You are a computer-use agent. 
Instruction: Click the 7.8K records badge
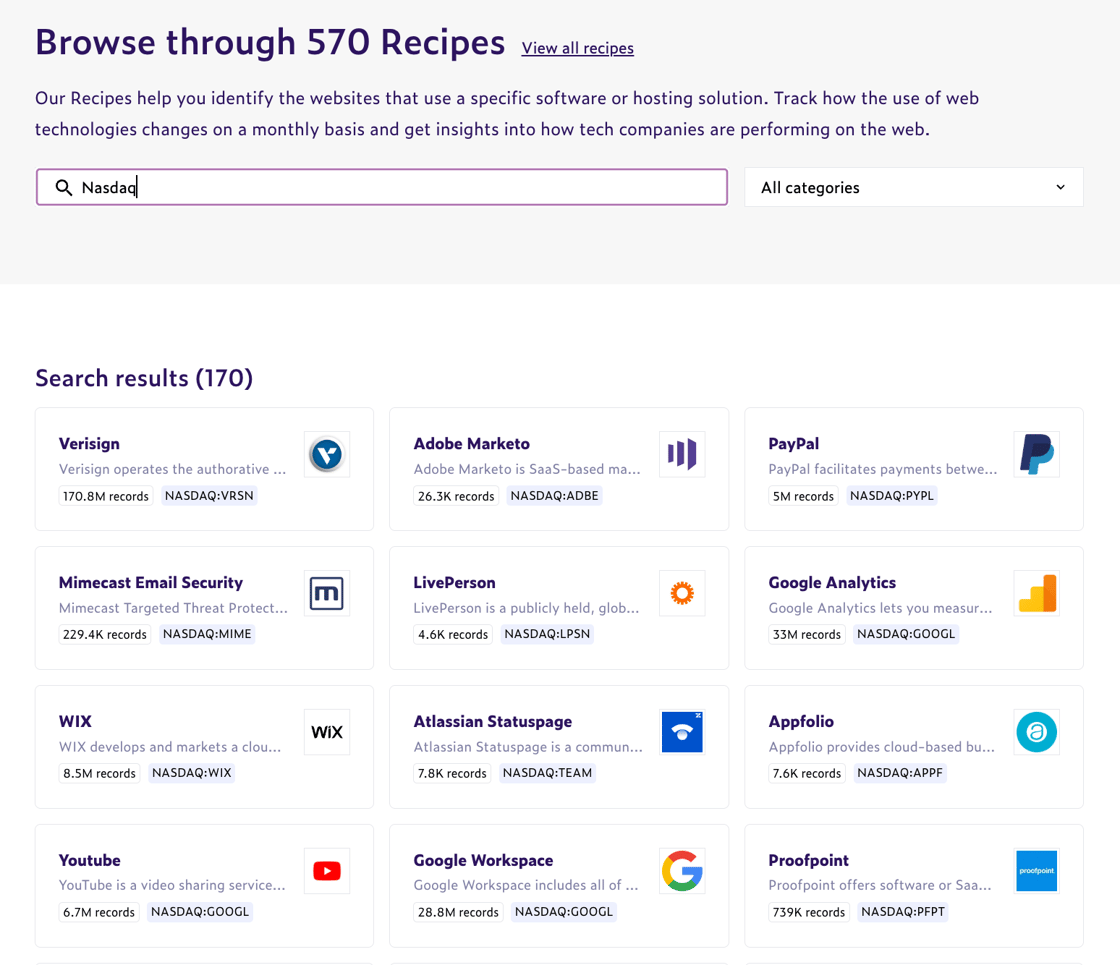click(x=452, y=774)
